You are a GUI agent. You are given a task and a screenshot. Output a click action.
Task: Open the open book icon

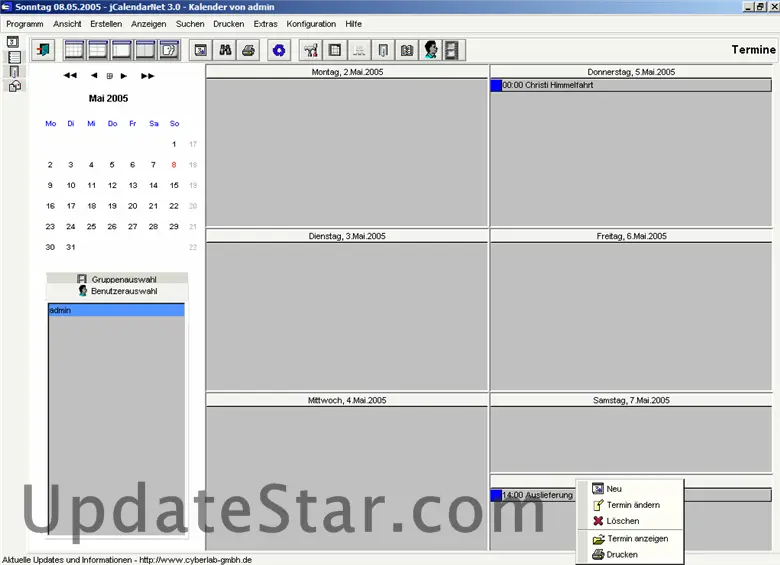pos(407,50)
